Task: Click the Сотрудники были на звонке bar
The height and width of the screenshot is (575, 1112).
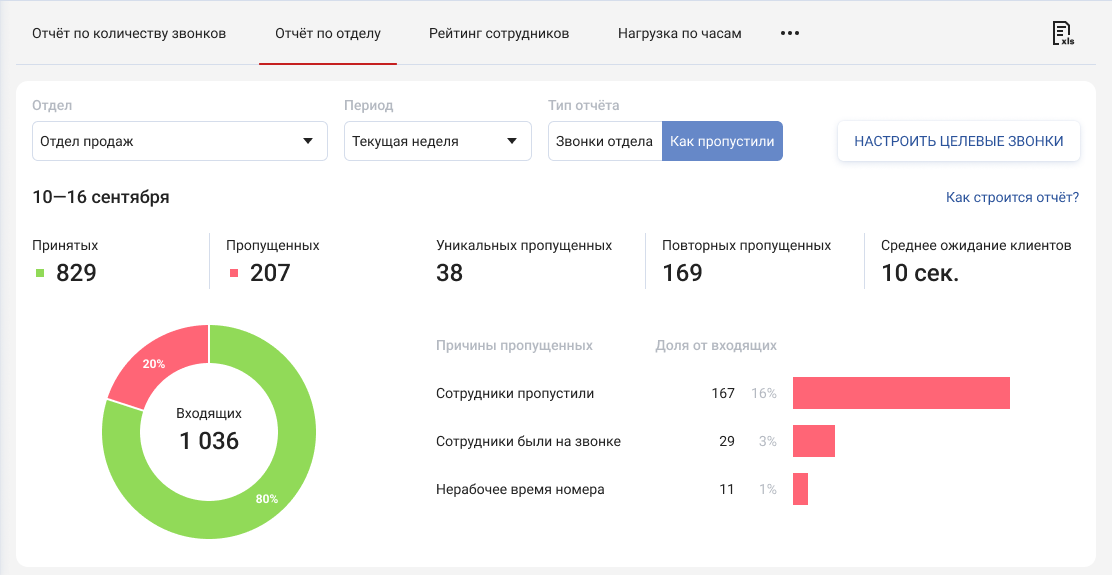Action: coord(813,441)
